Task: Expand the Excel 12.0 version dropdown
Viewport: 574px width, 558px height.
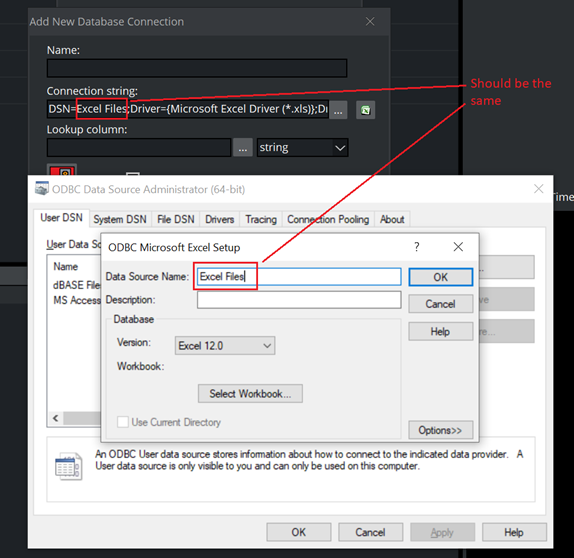Action: [225, 346]
